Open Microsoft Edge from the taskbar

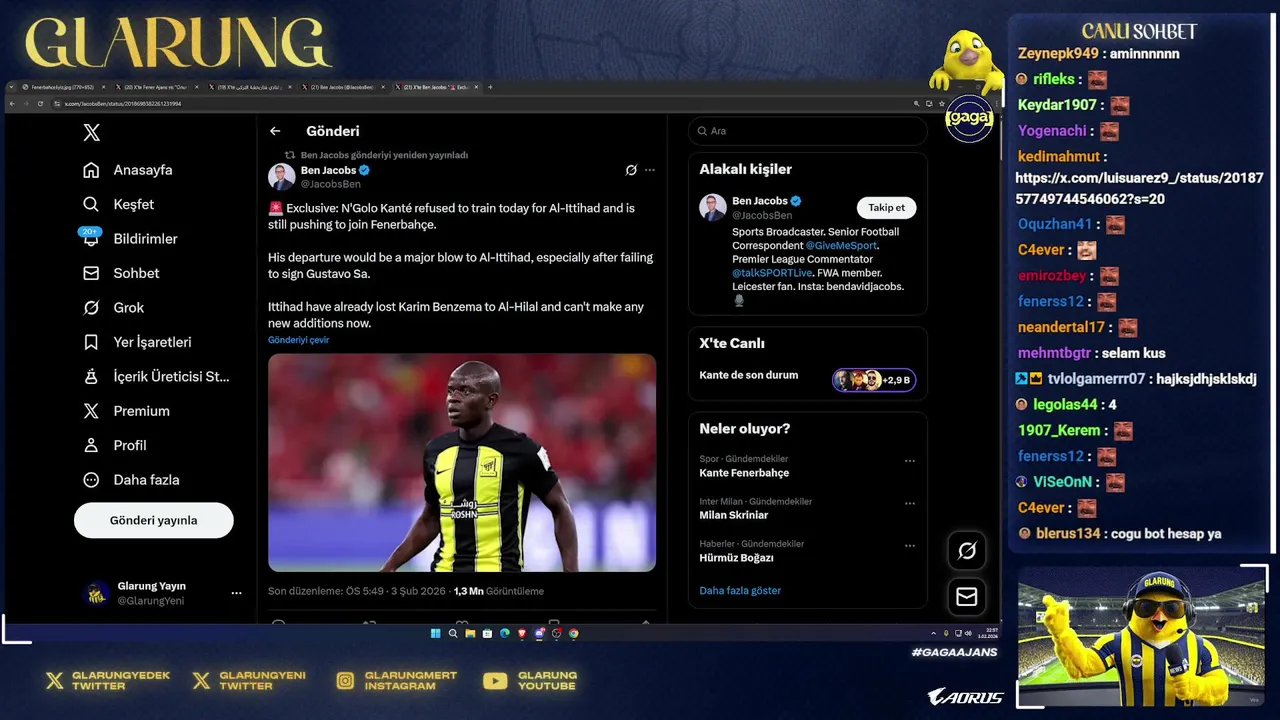(x=505, y=633)
